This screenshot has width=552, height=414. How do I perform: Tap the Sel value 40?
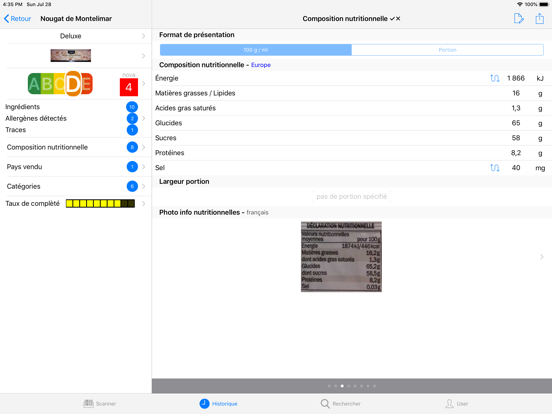[516, 168]
